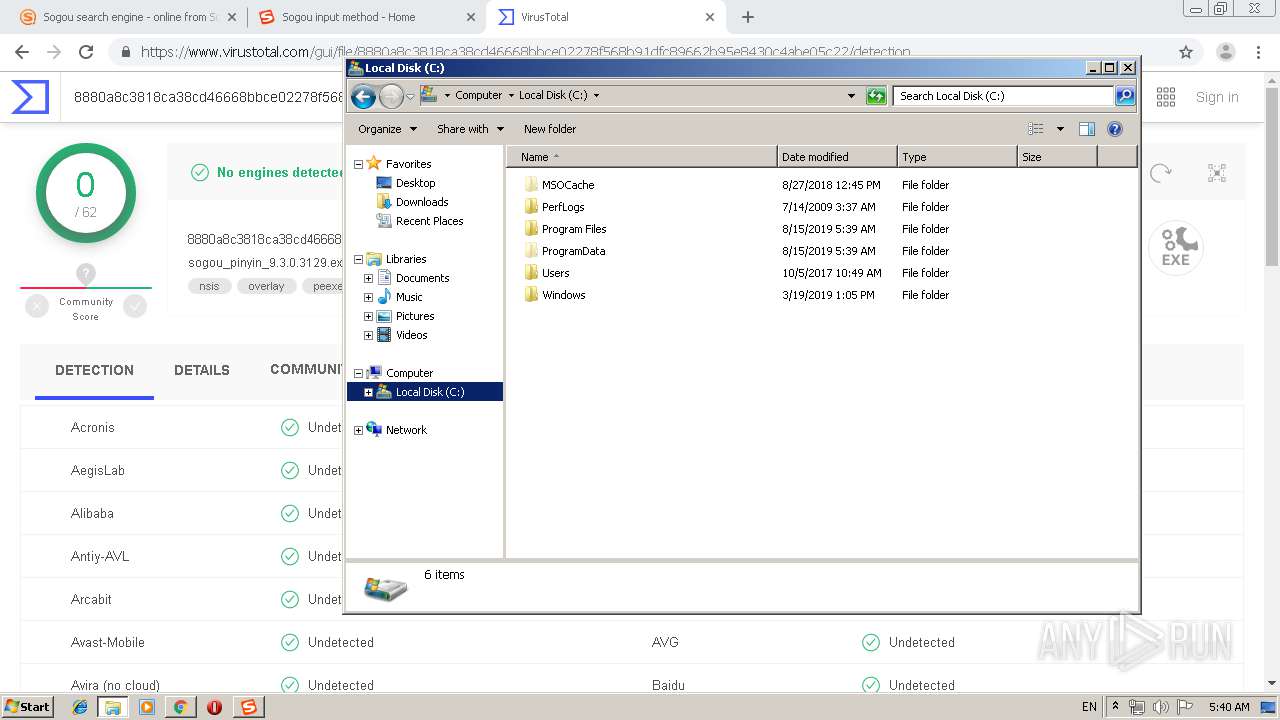Select the Users folder
Screen dimensions: 1280x720
(555, 273)
